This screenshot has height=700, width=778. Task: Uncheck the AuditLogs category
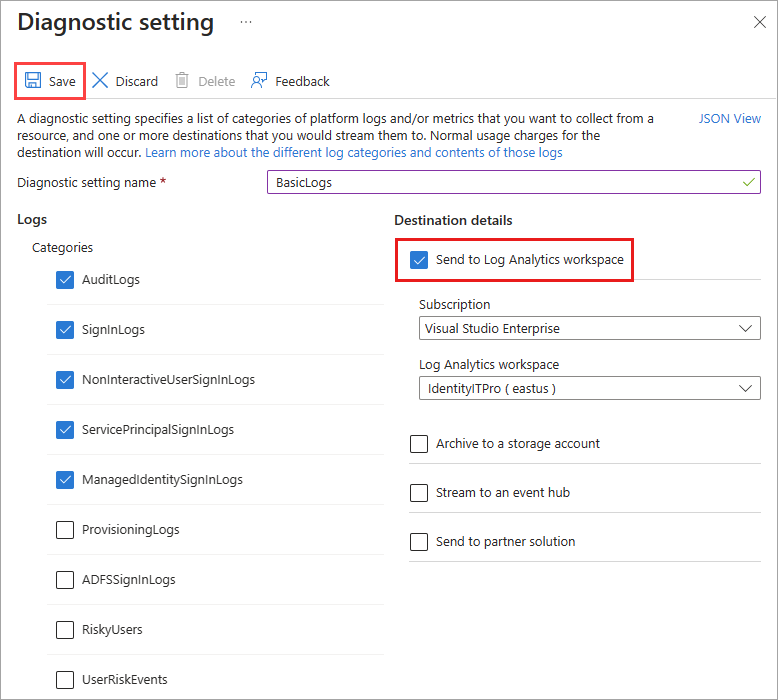point(66,280)
